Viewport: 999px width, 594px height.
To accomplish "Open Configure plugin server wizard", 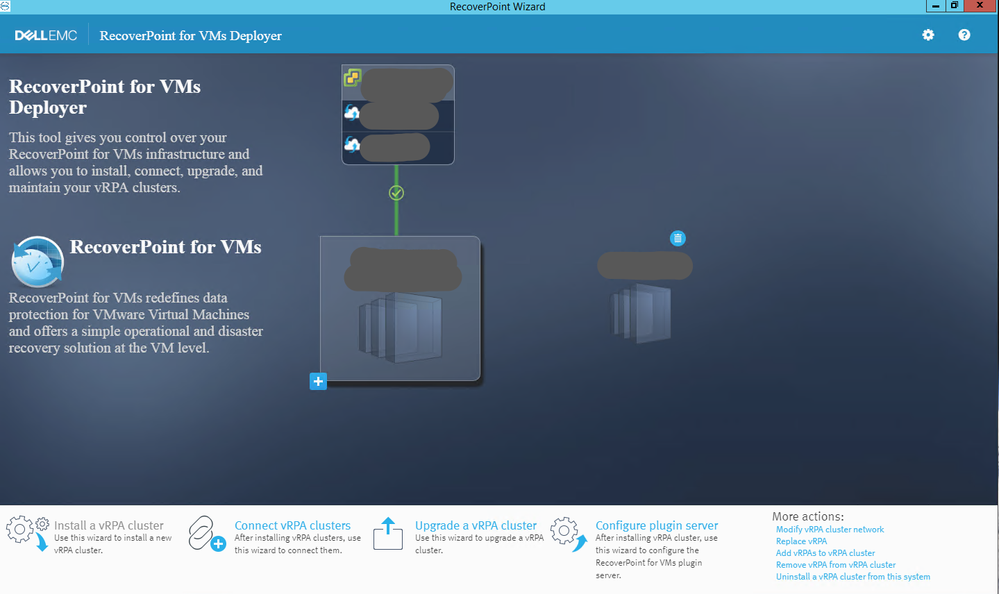I will [x=657, y=525].
